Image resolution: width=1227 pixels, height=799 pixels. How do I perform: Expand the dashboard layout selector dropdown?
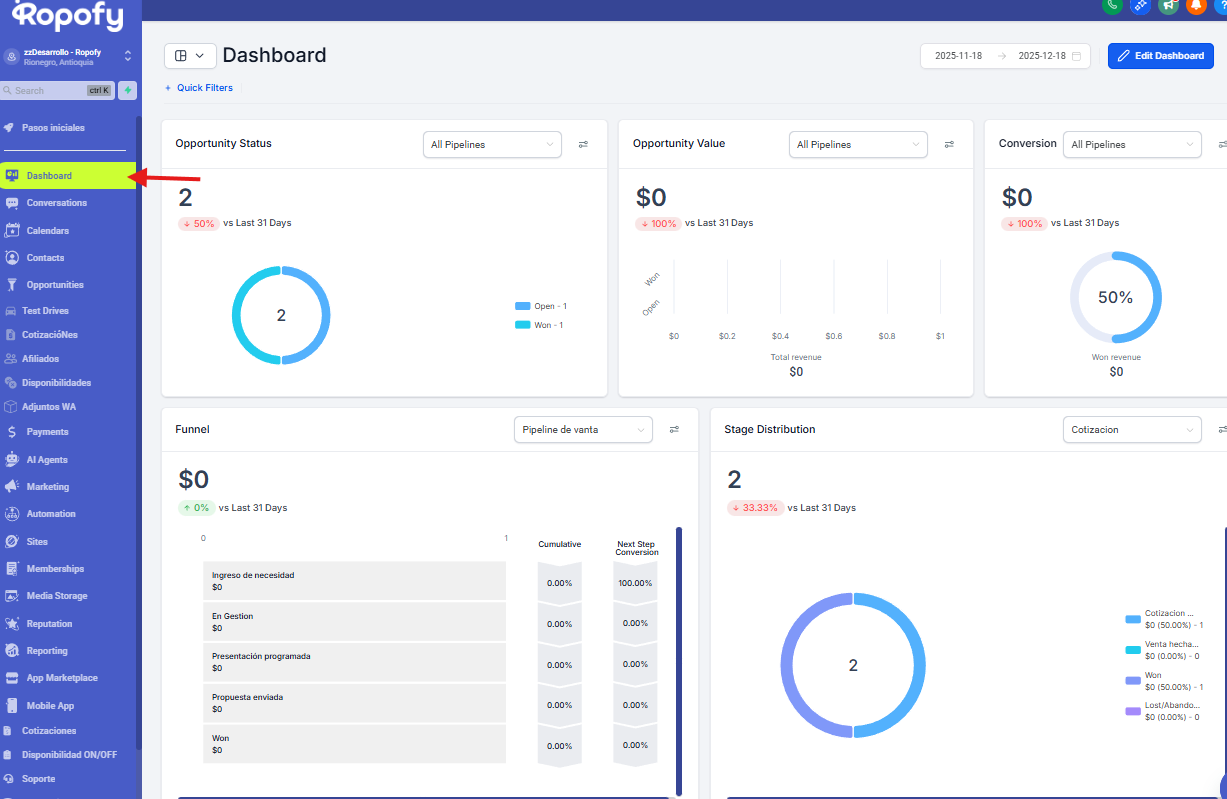189,56
